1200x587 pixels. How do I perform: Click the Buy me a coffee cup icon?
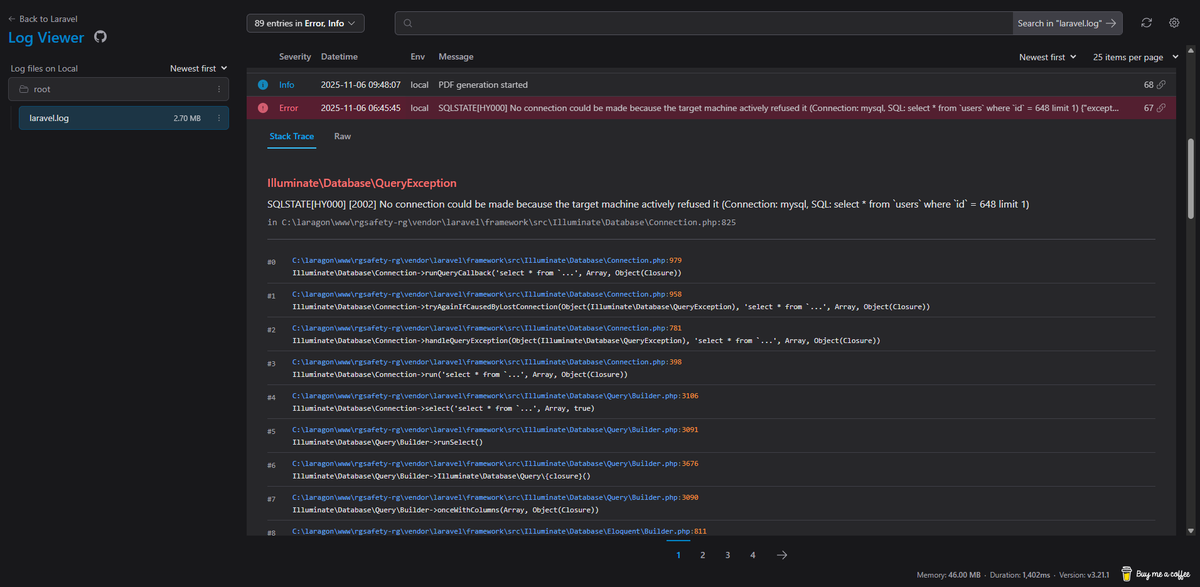pos(1127,573)
